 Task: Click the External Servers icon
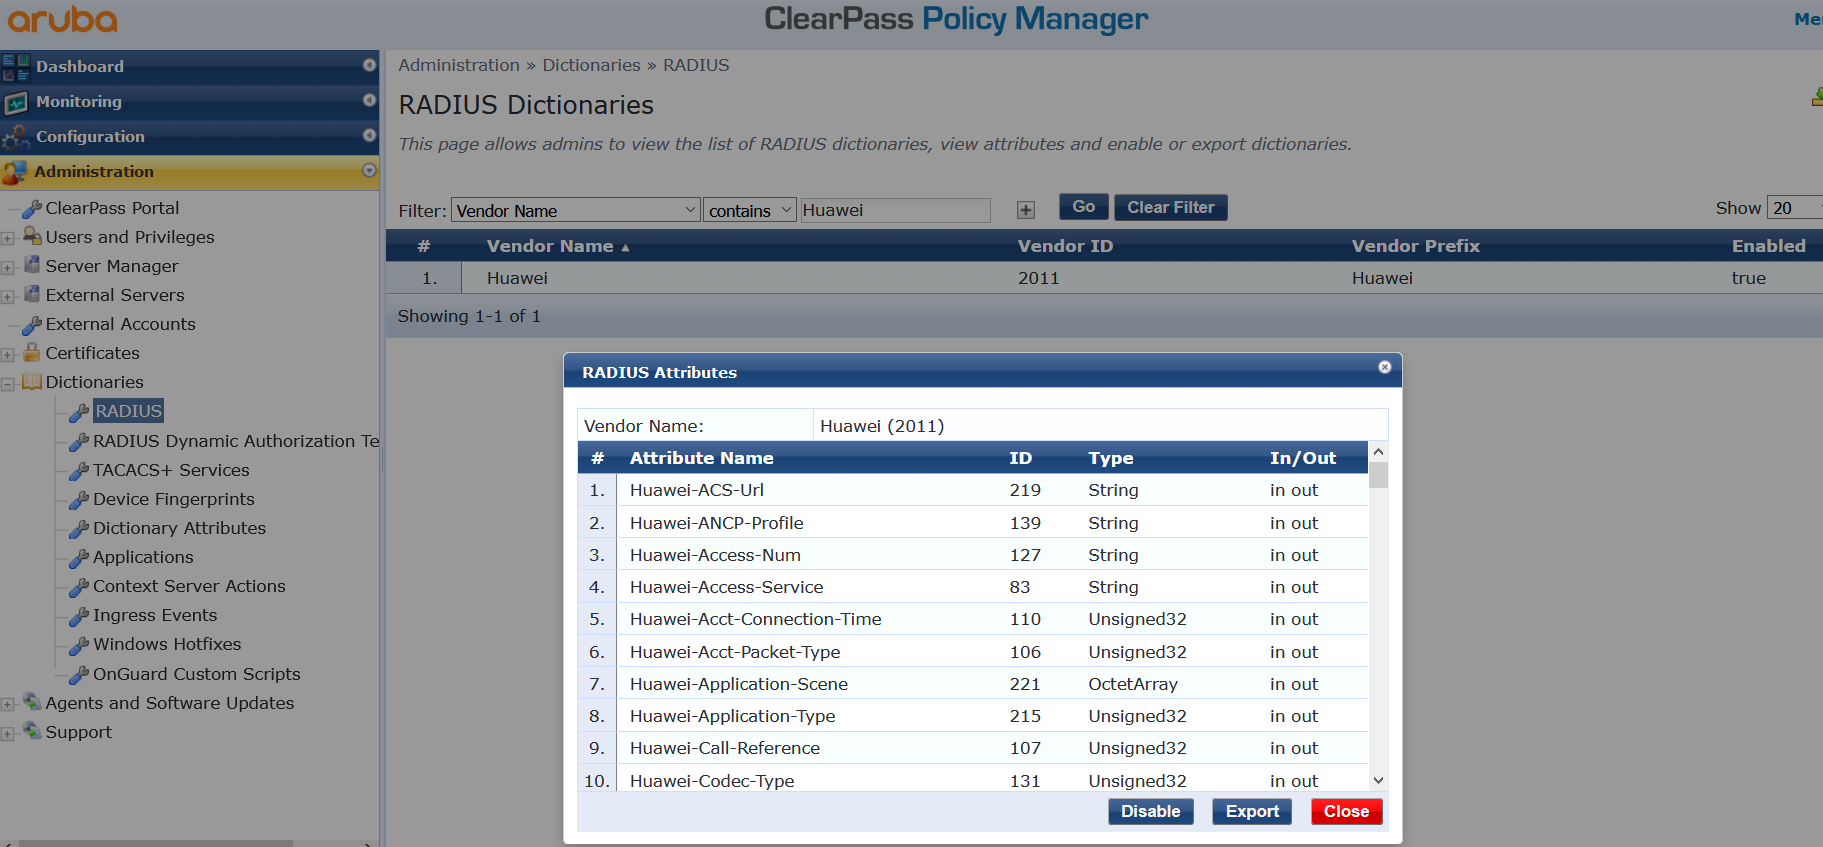coord(32,294)
